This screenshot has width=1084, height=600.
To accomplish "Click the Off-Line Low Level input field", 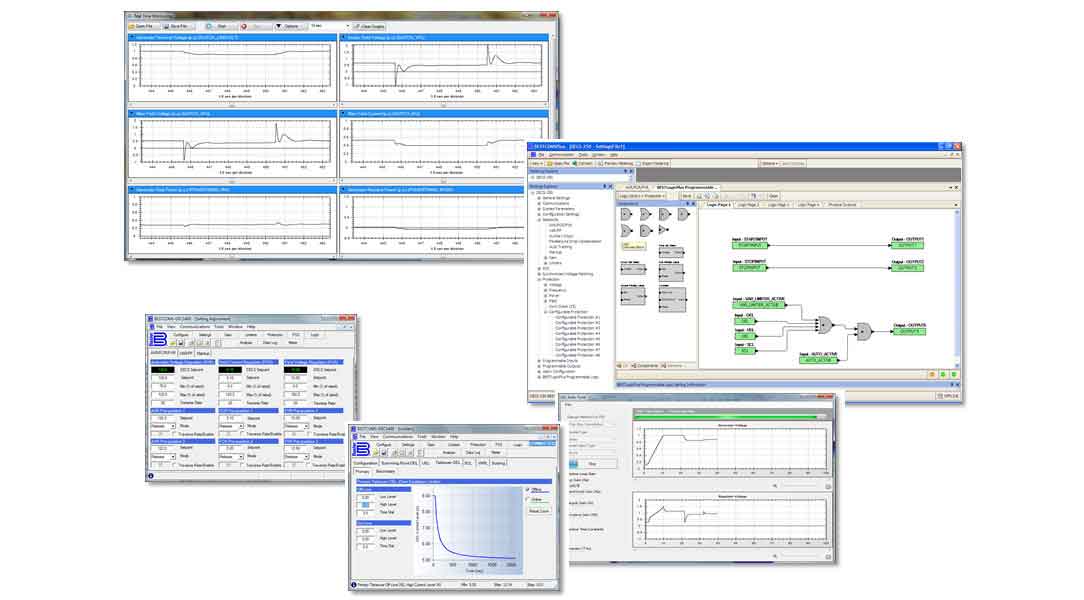I will (x=366, y=497).
